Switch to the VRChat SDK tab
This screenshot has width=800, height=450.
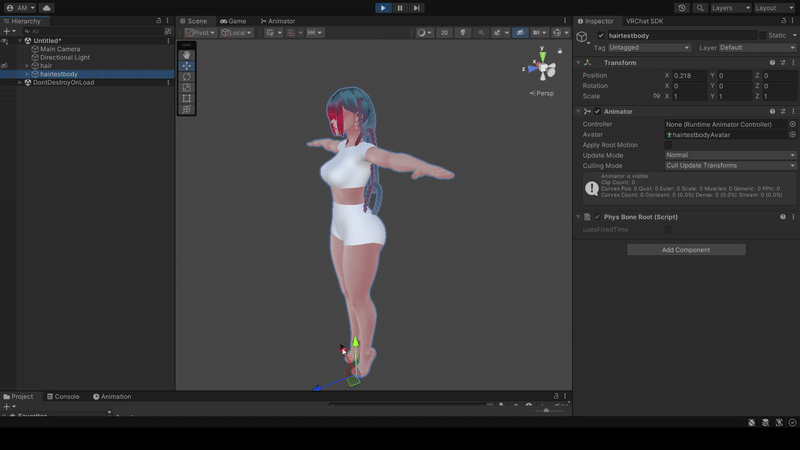(x=647, y=20)
